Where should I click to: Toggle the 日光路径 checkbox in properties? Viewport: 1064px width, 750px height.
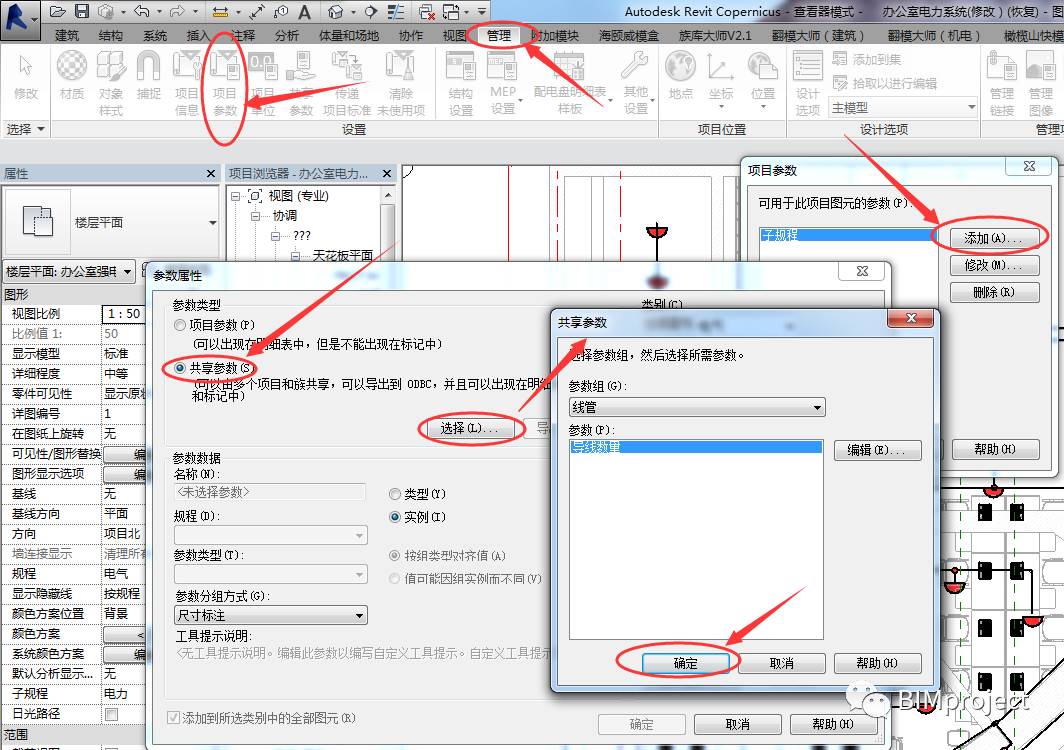[x=112, y=714]
